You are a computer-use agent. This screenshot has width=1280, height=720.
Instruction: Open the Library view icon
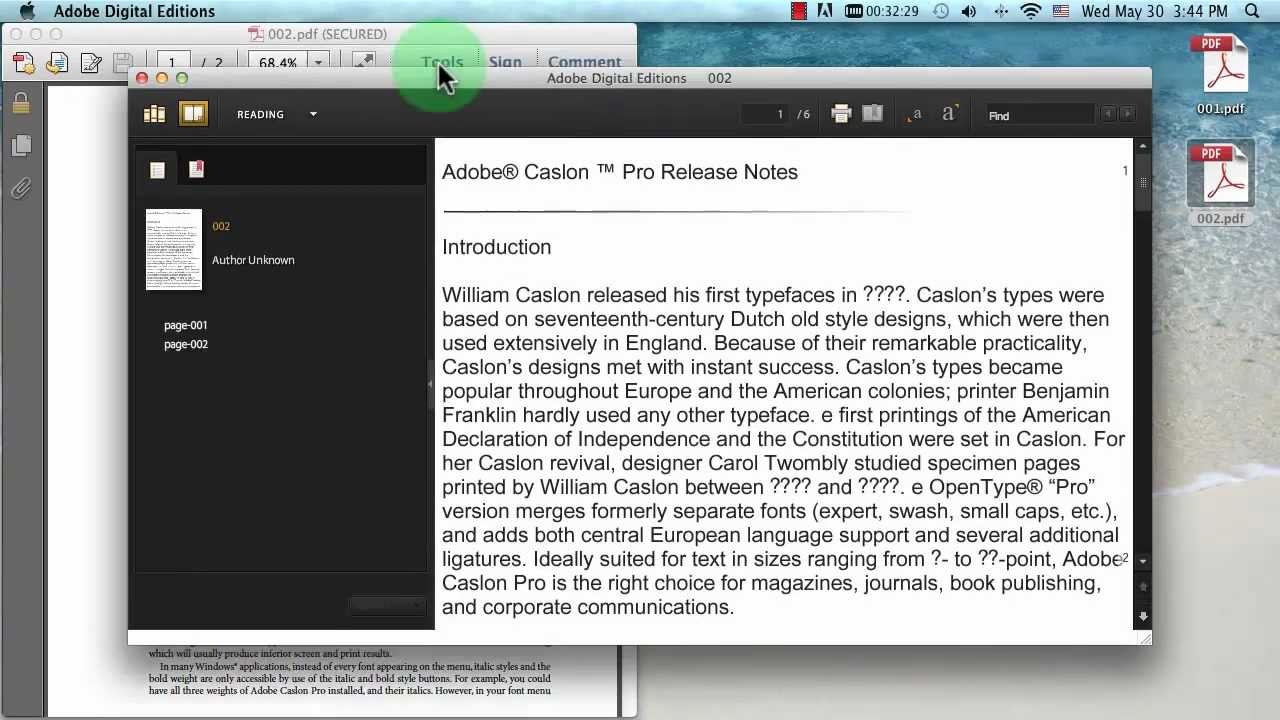pos(154,114)
